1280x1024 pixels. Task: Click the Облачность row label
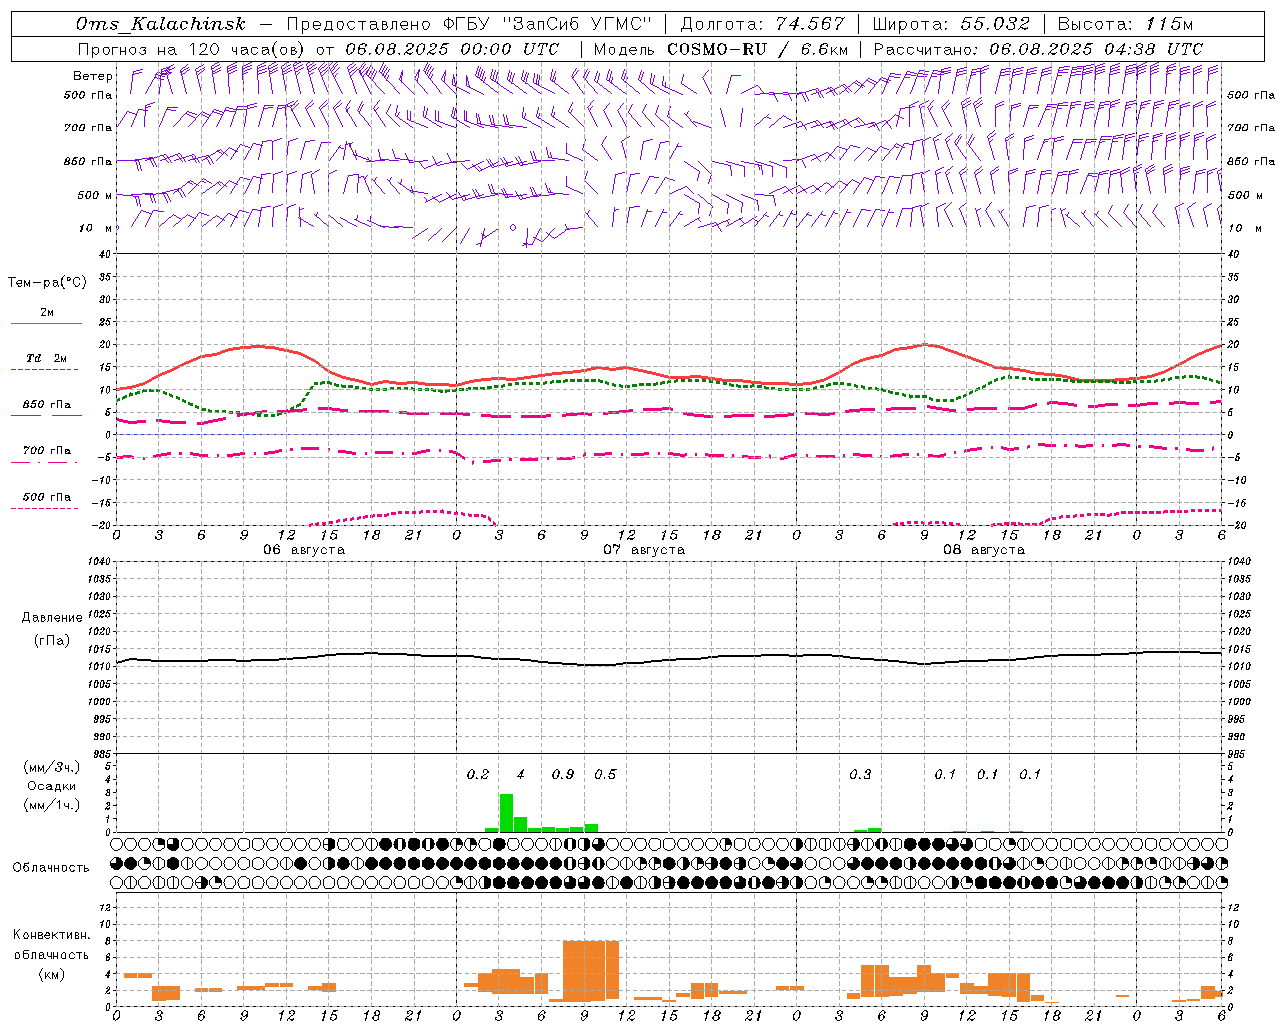point(51,868)
